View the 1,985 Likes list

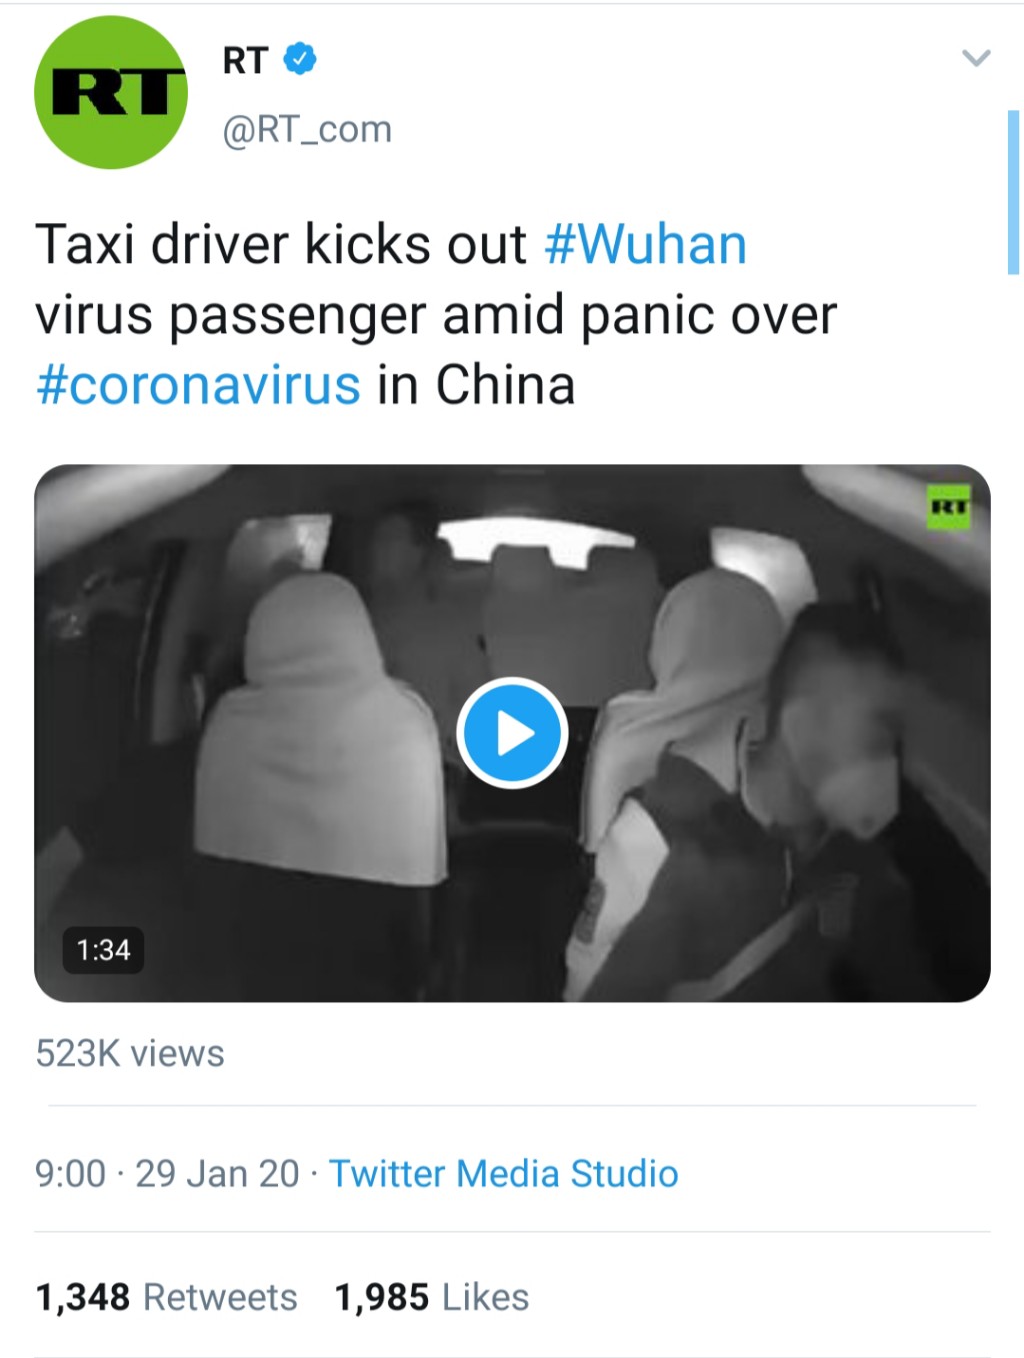(432, 1297)
